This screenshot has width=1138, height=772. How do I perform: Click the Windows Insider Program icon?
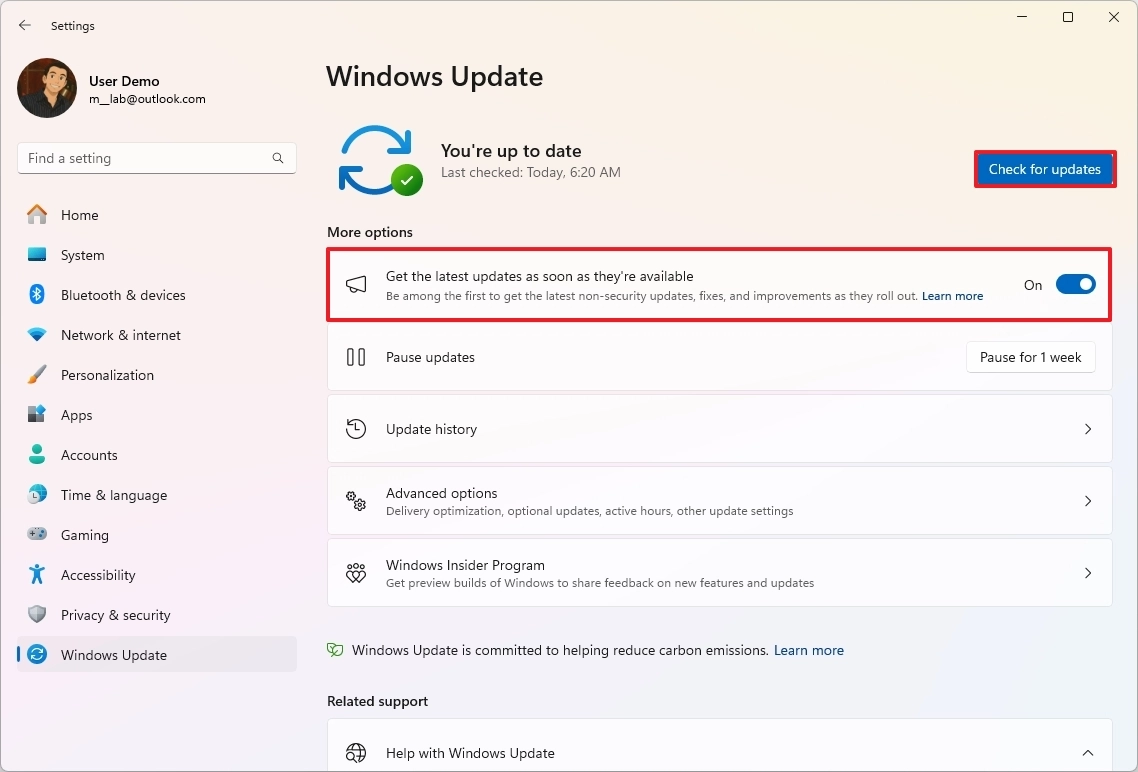[x=356, y=573]
